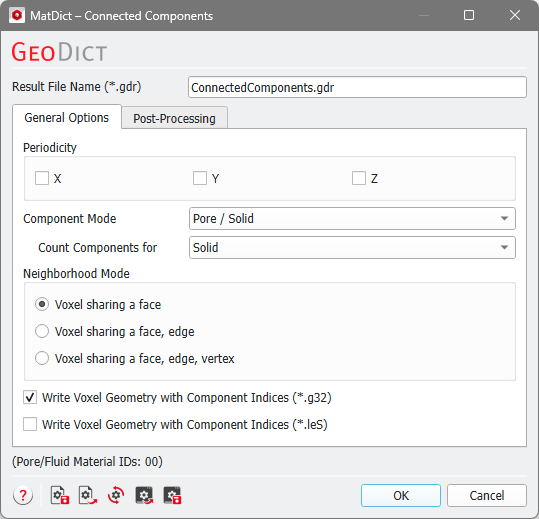
Task: Switch to the General Options tab
Action: (67, 118)
